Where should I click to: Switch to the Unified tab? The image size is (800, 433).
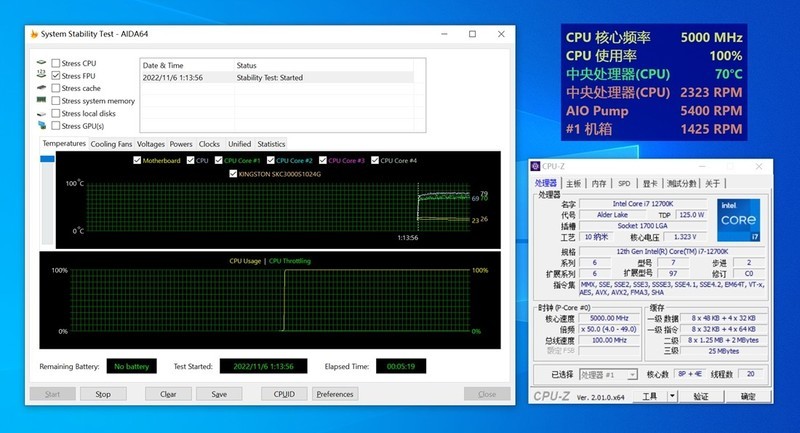[239, 144]
